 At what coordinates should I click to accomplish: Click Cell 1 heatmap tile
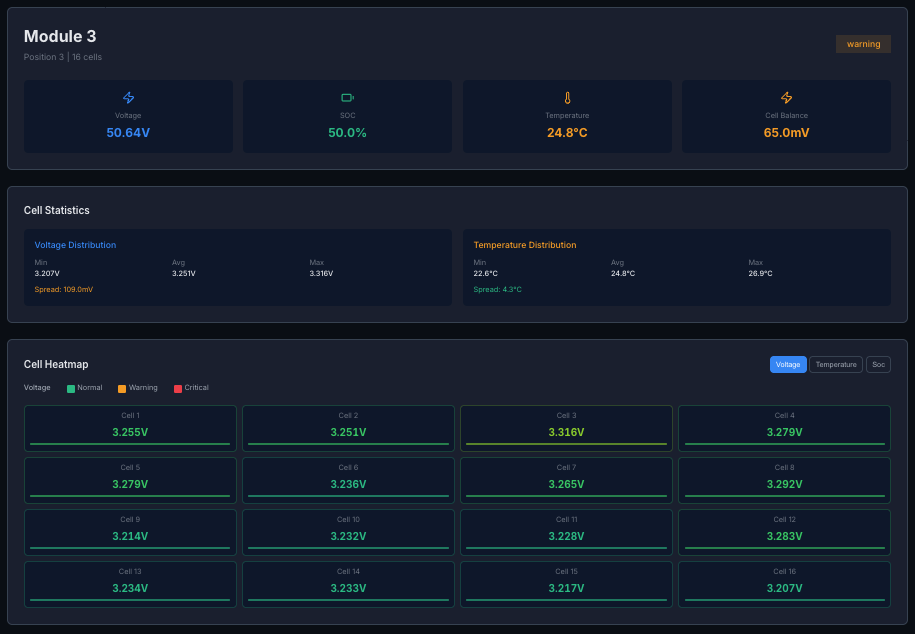pos(130,427)
